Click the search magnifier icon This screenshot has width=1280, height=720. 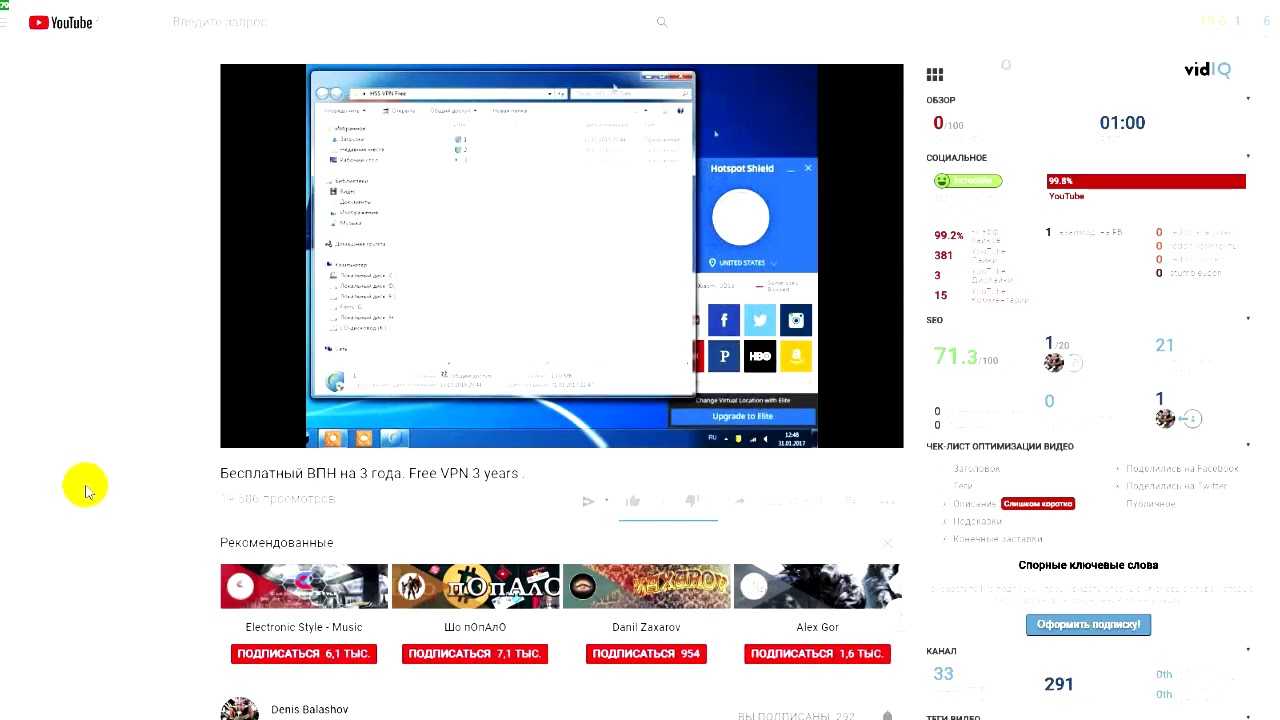[x=661, y=22]
